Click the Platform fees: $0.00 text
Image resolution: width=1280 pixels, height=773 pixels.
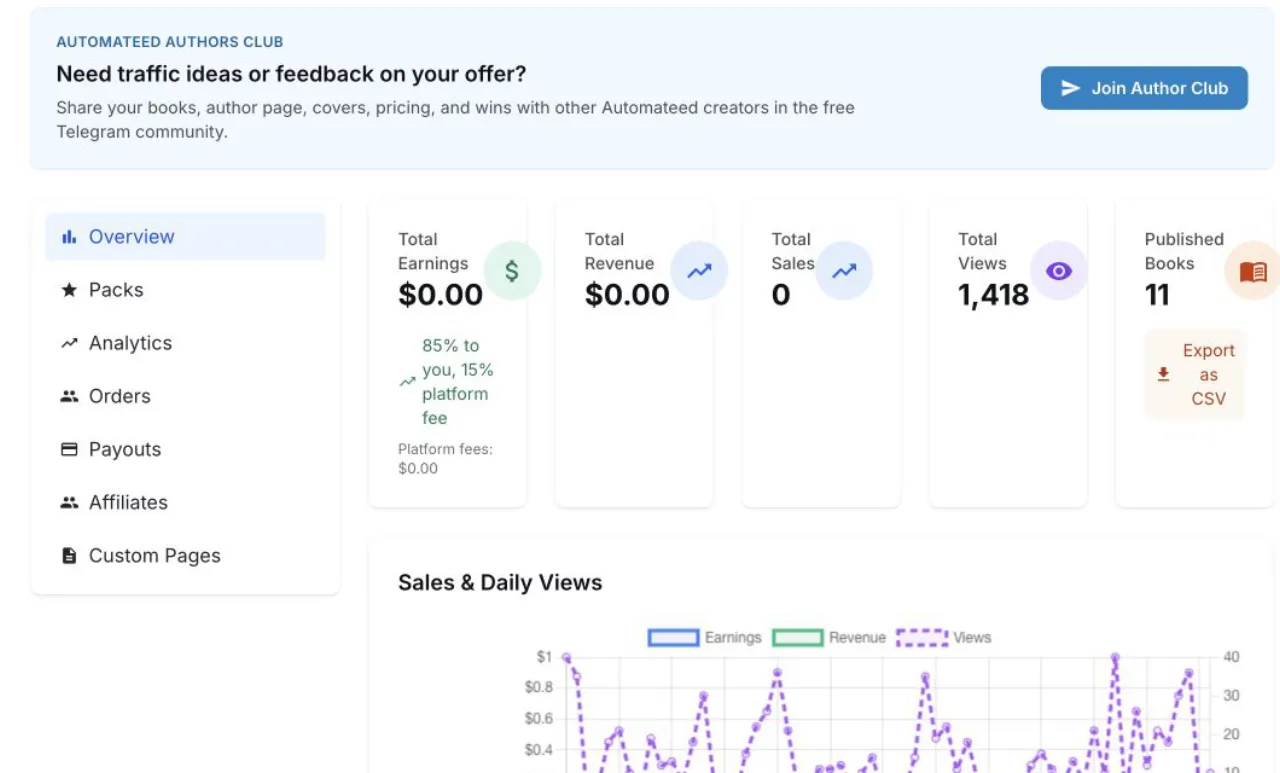445,459
